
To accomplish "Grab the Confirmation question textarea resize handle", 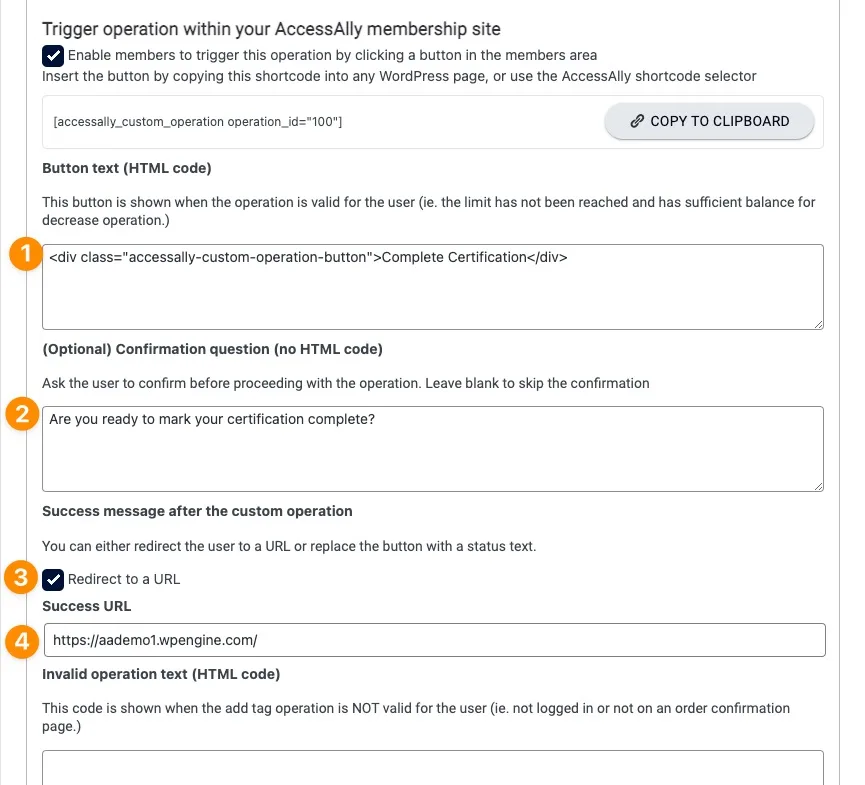I will [818, 485].
